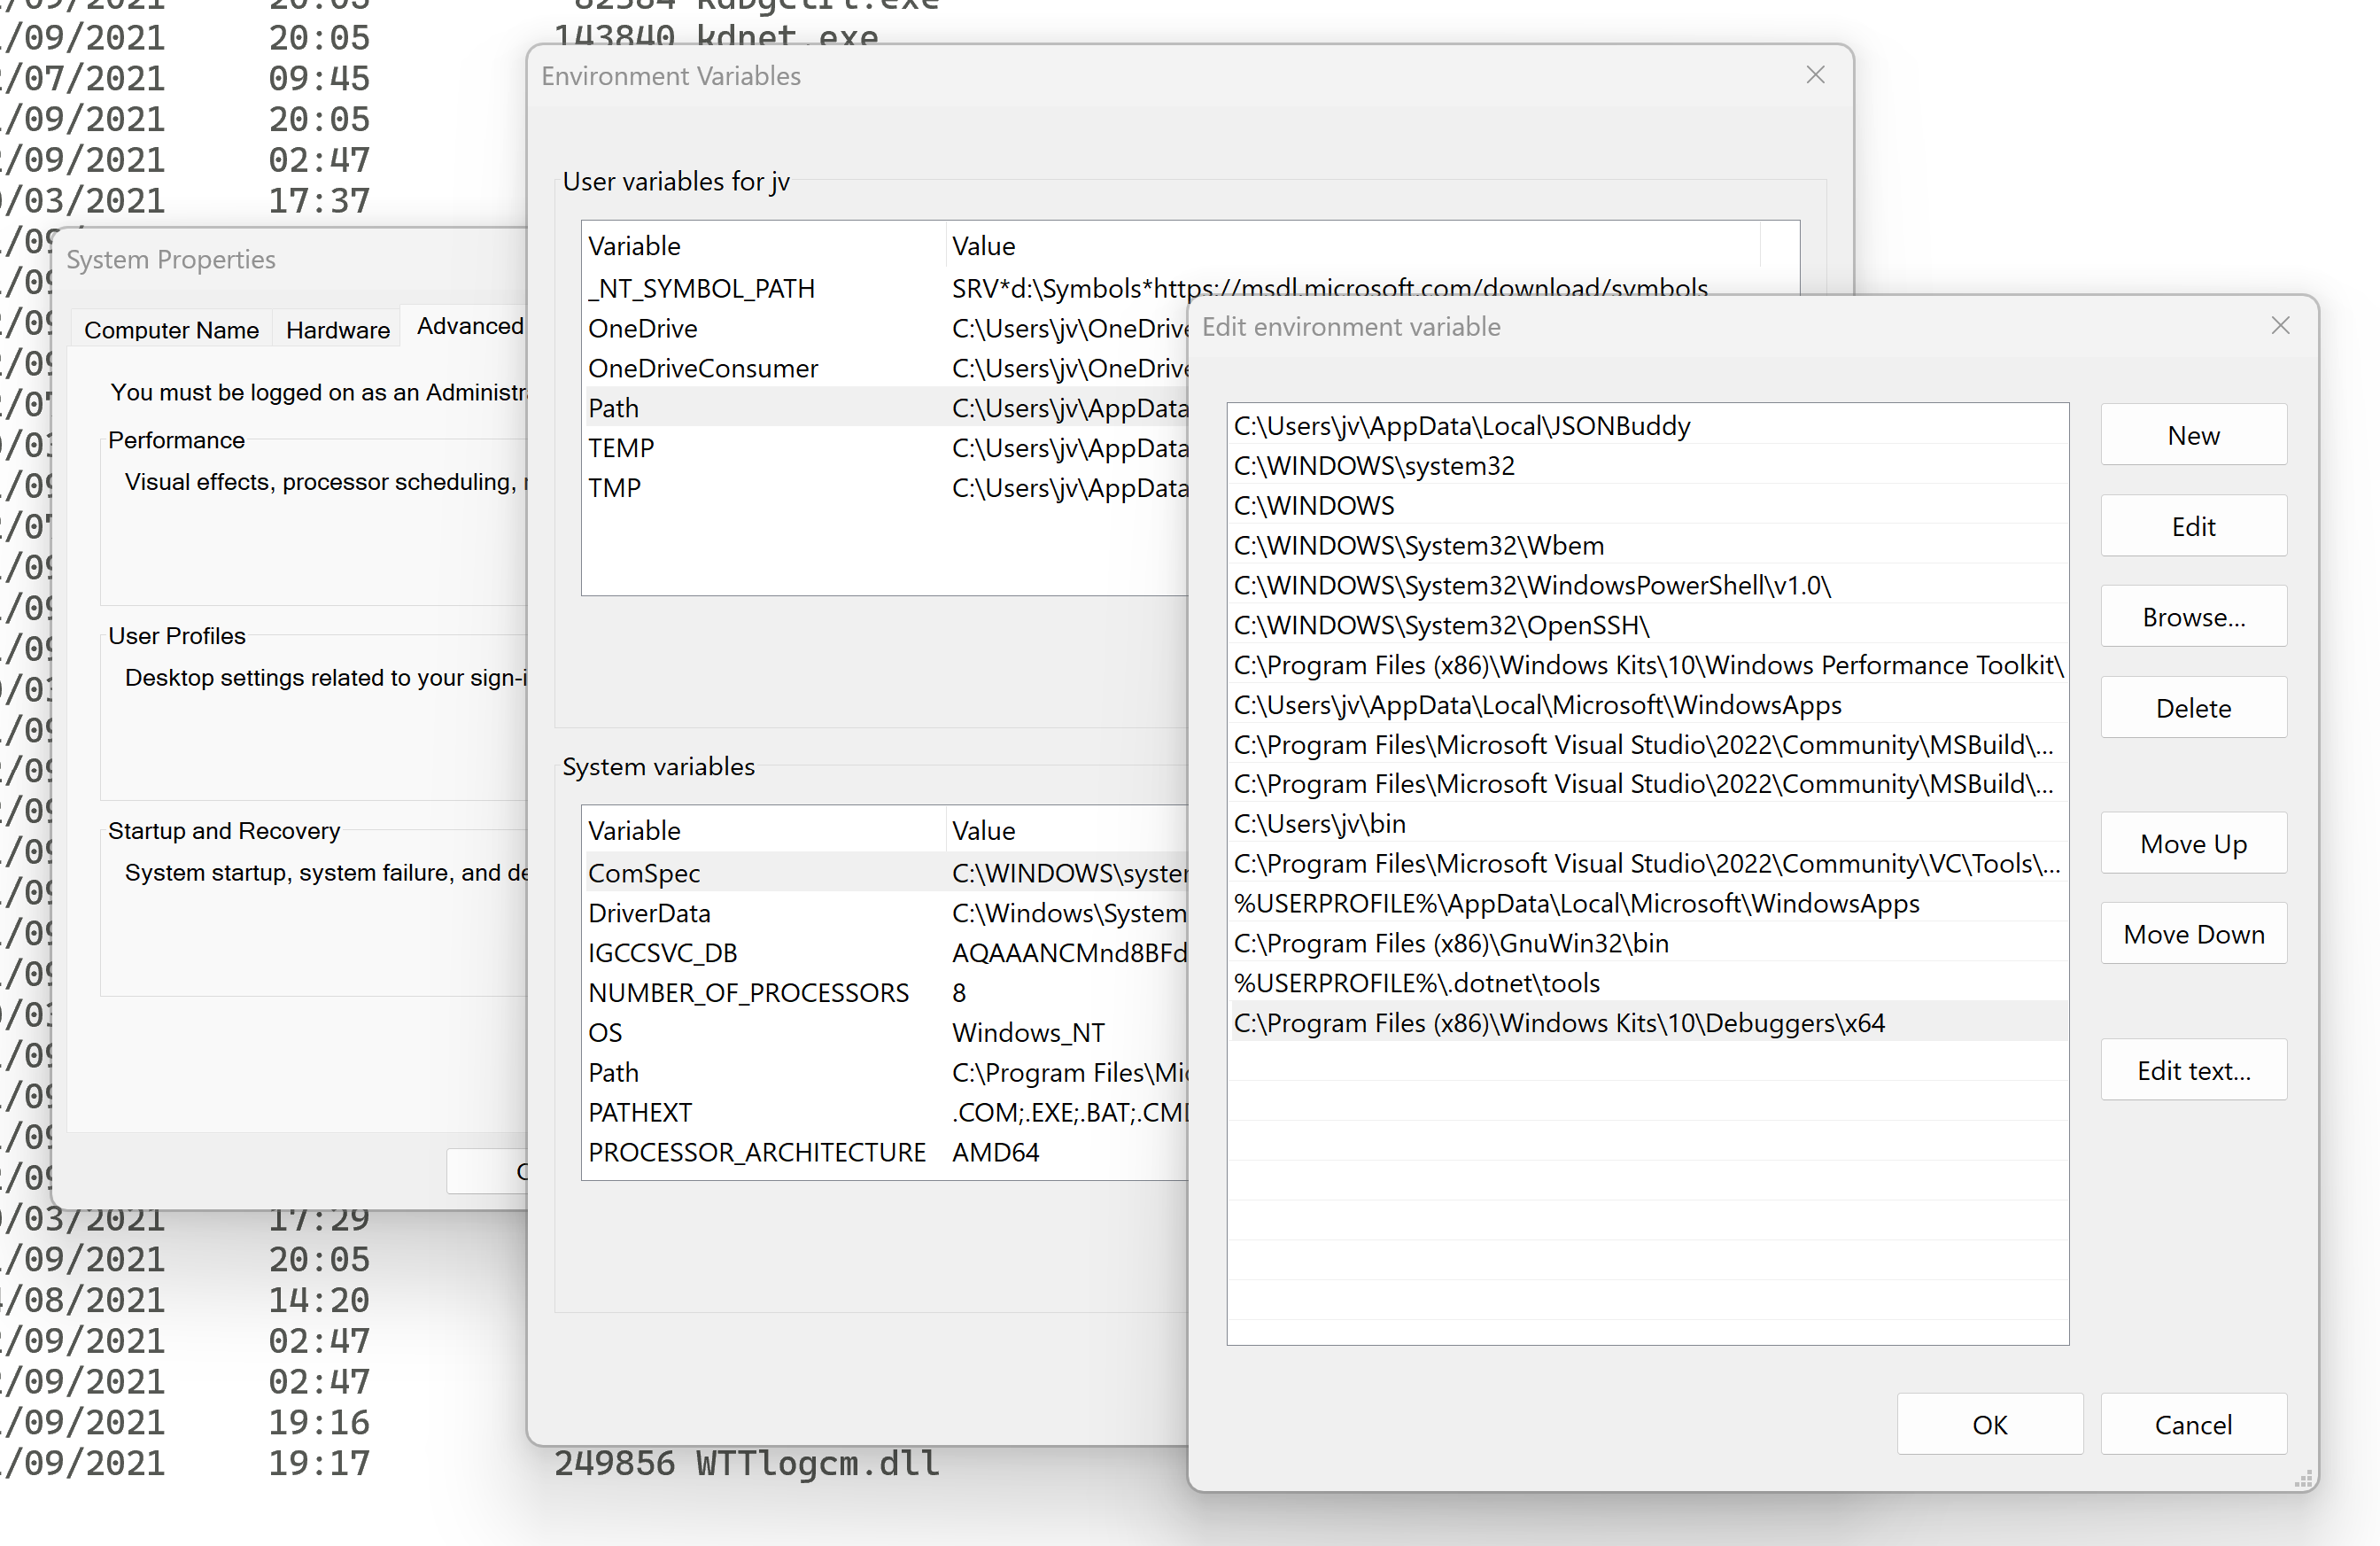The width and height of the screenshot is (2380, 1546).
Task: Click Edit to modify selected path entry
Action: click(2192, 525)
